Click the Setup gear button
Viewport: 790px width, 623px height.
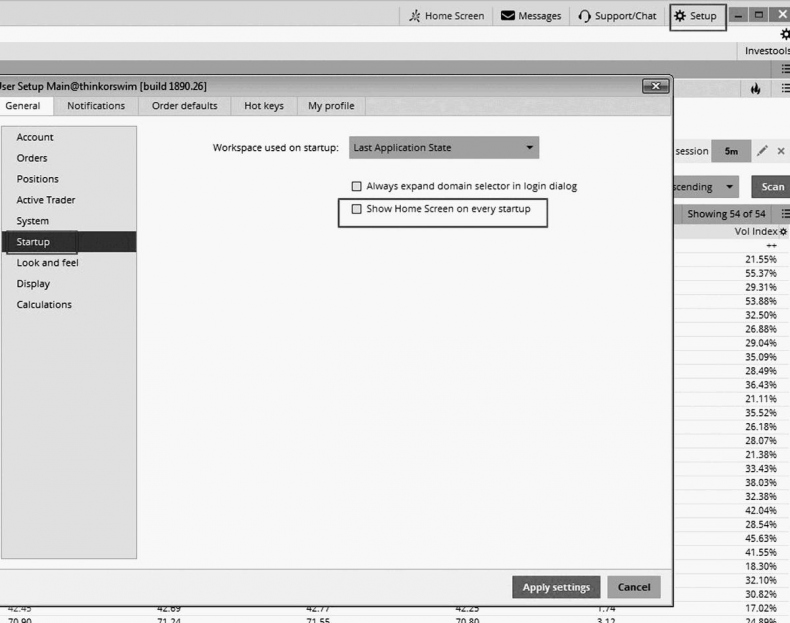pyautogui.click(x=696, y=16)
